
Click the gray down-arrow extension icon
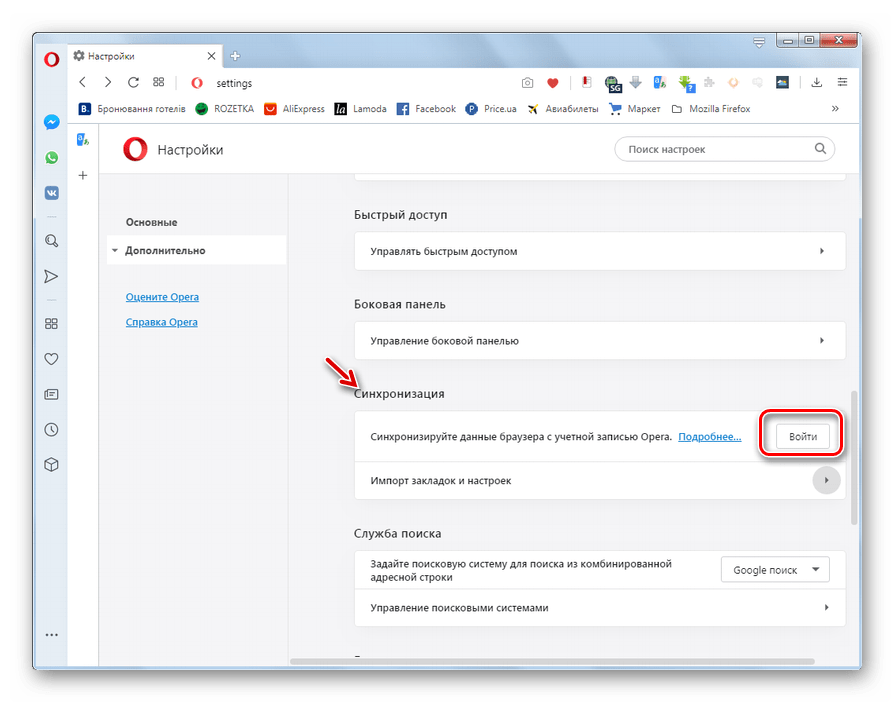pos(635,83)
